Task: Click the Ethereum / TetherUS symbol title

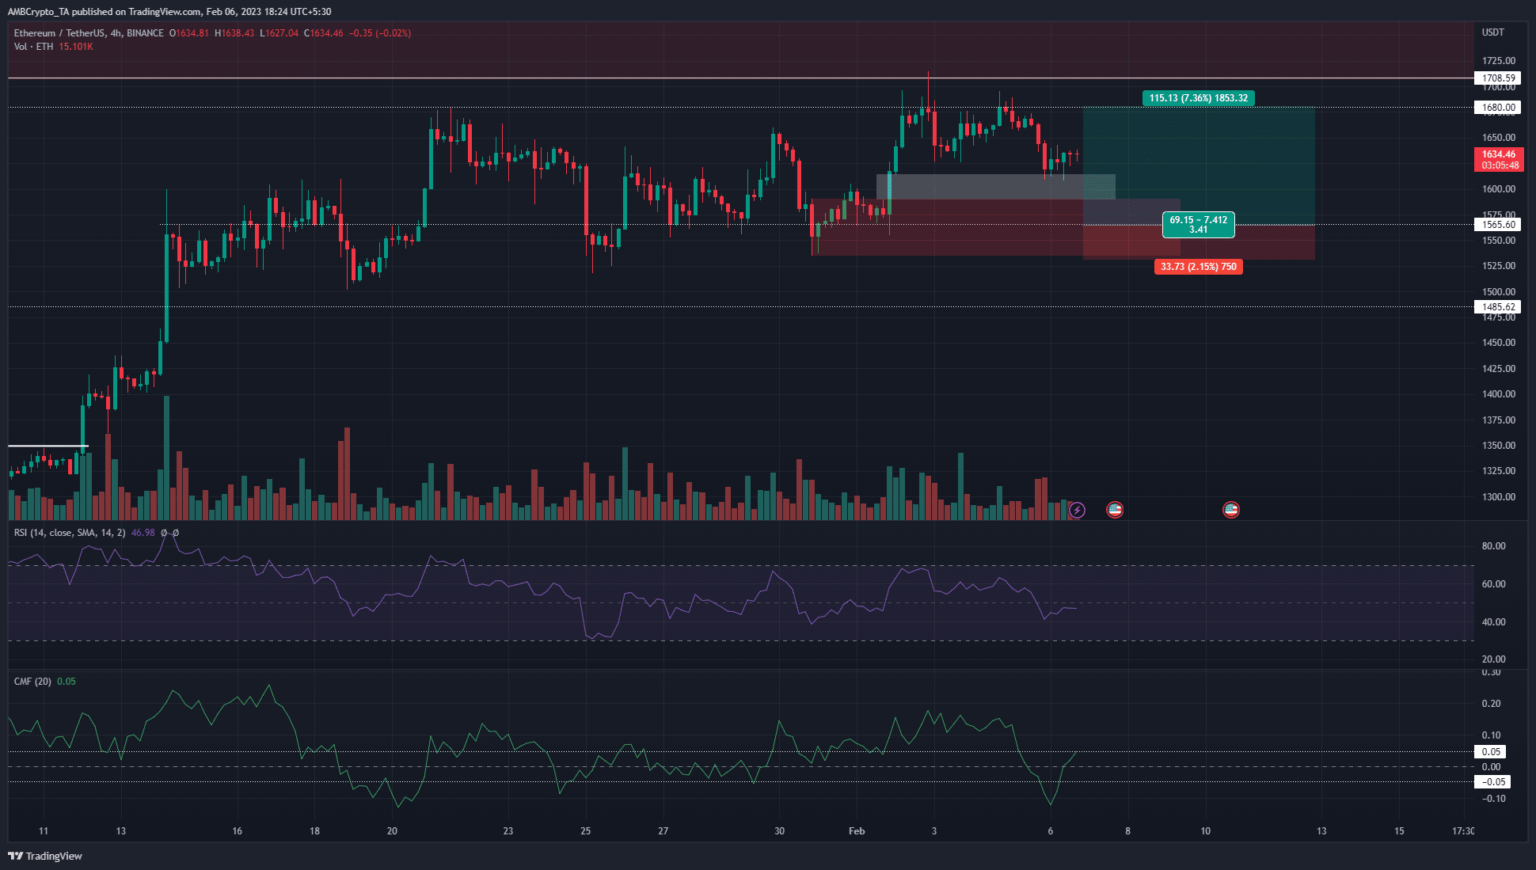Action: (x=88, y=33)
